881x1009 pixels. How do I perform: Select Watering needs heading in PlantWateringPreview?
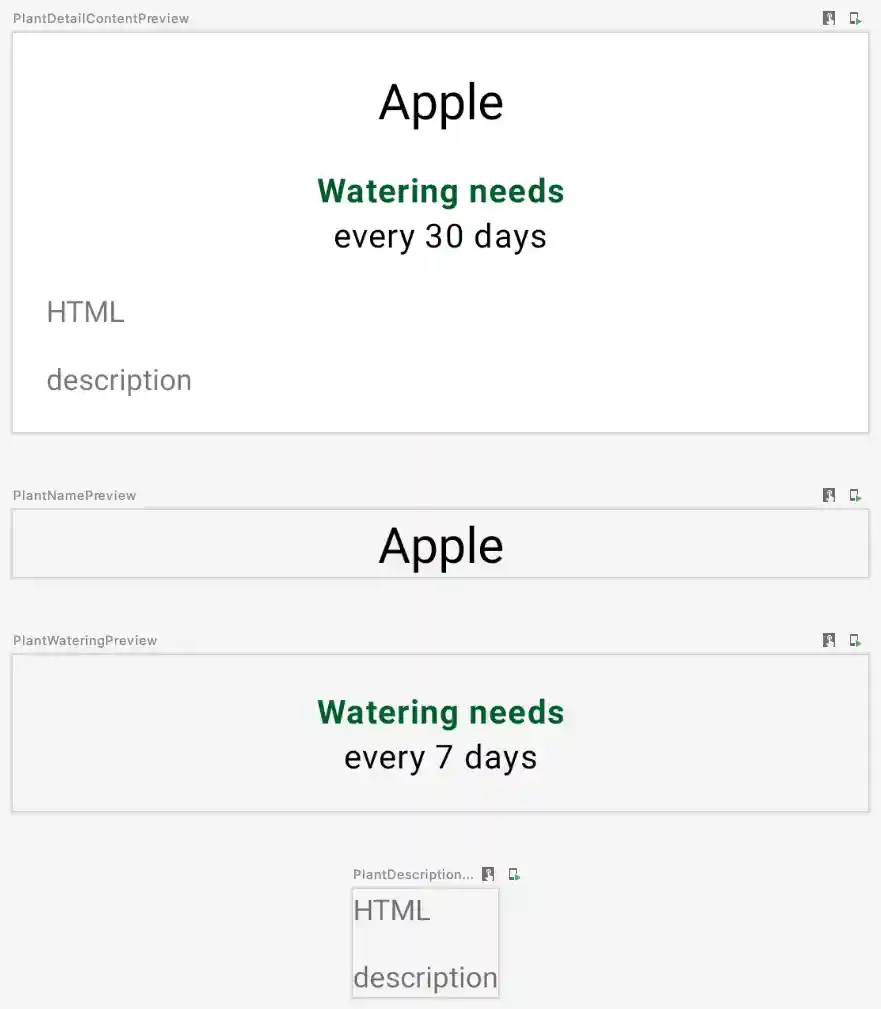click(441, 712)
